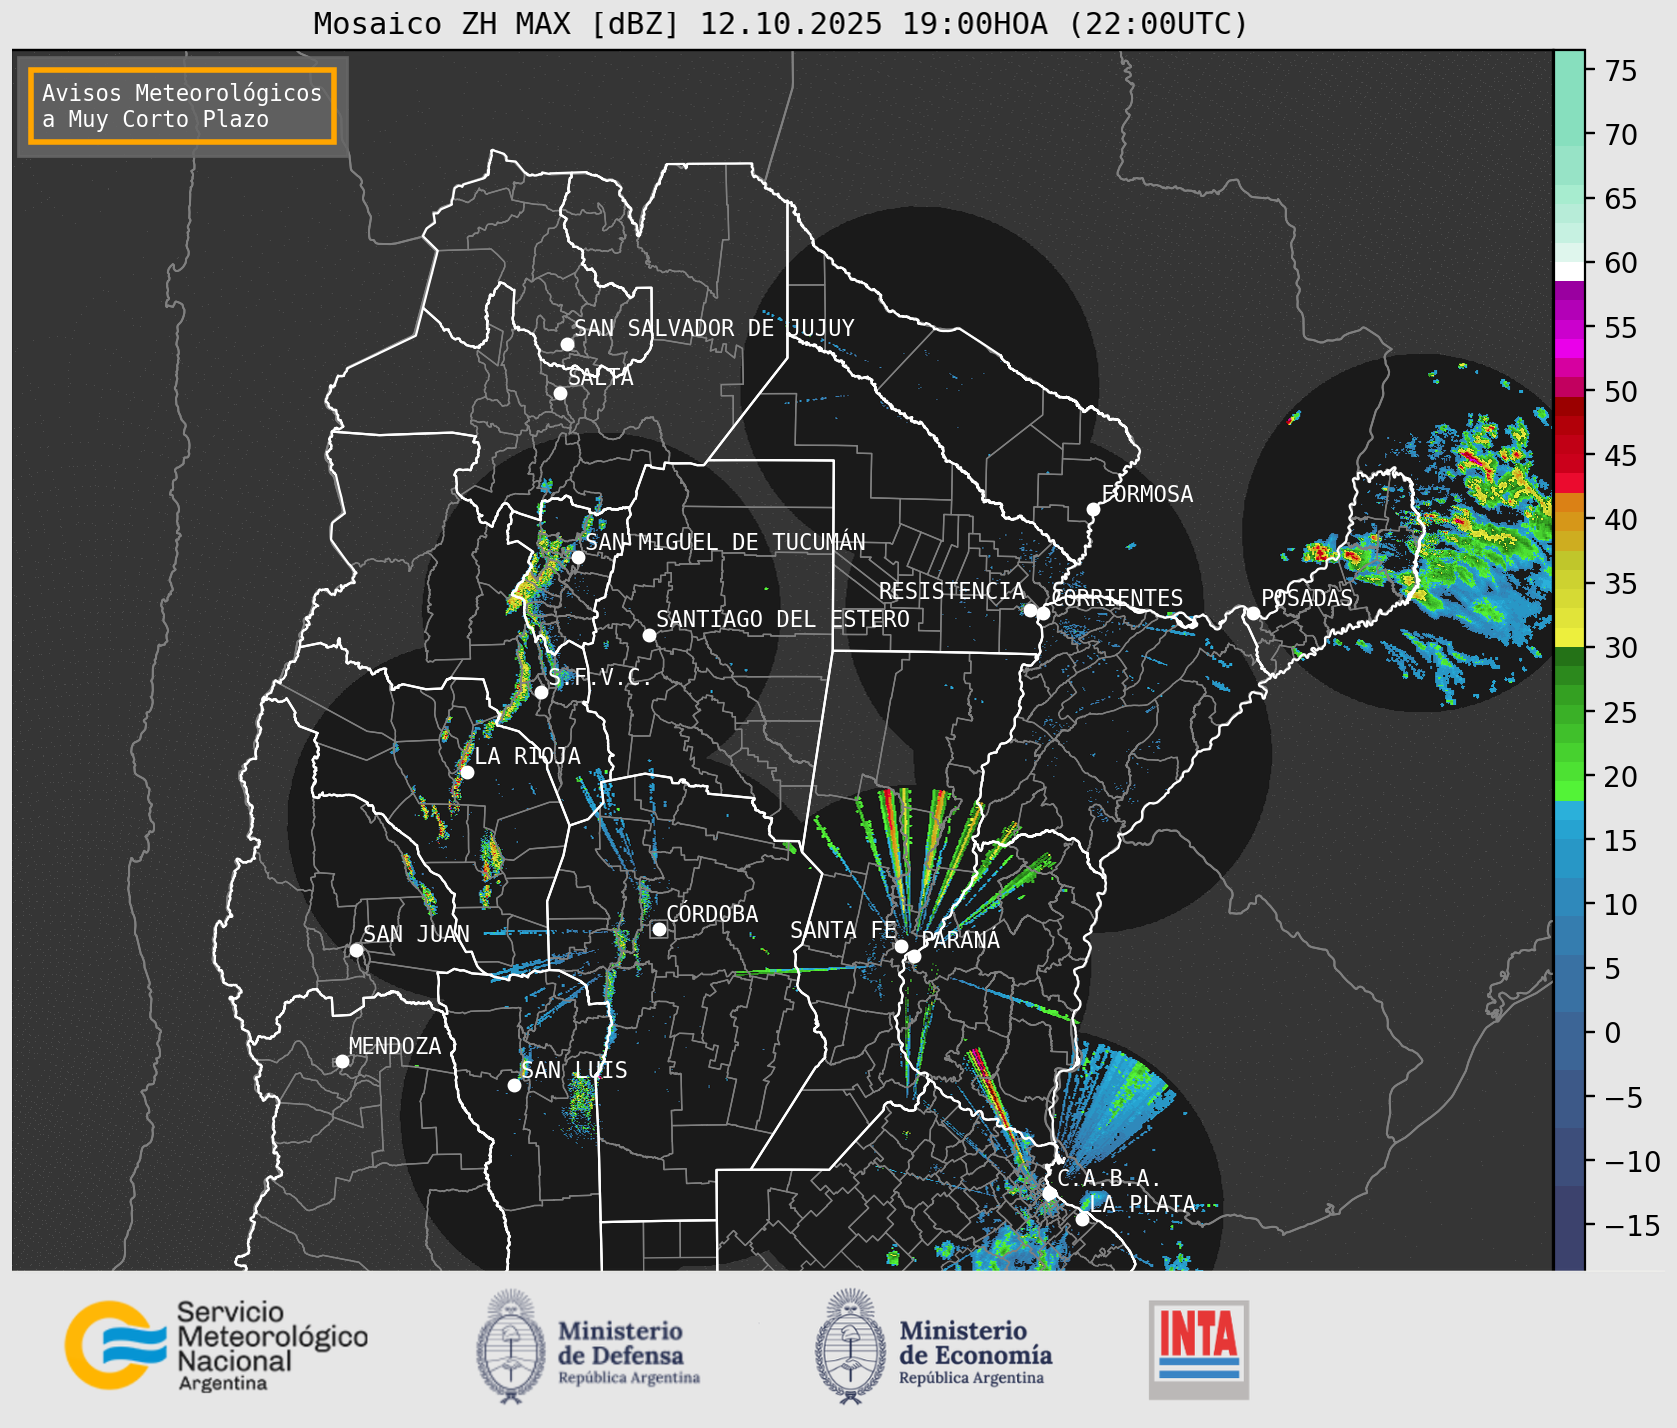Click the La Rioja city marker
The height and width of the screenshot is (1428, 1677).
(x=467, y=772)
